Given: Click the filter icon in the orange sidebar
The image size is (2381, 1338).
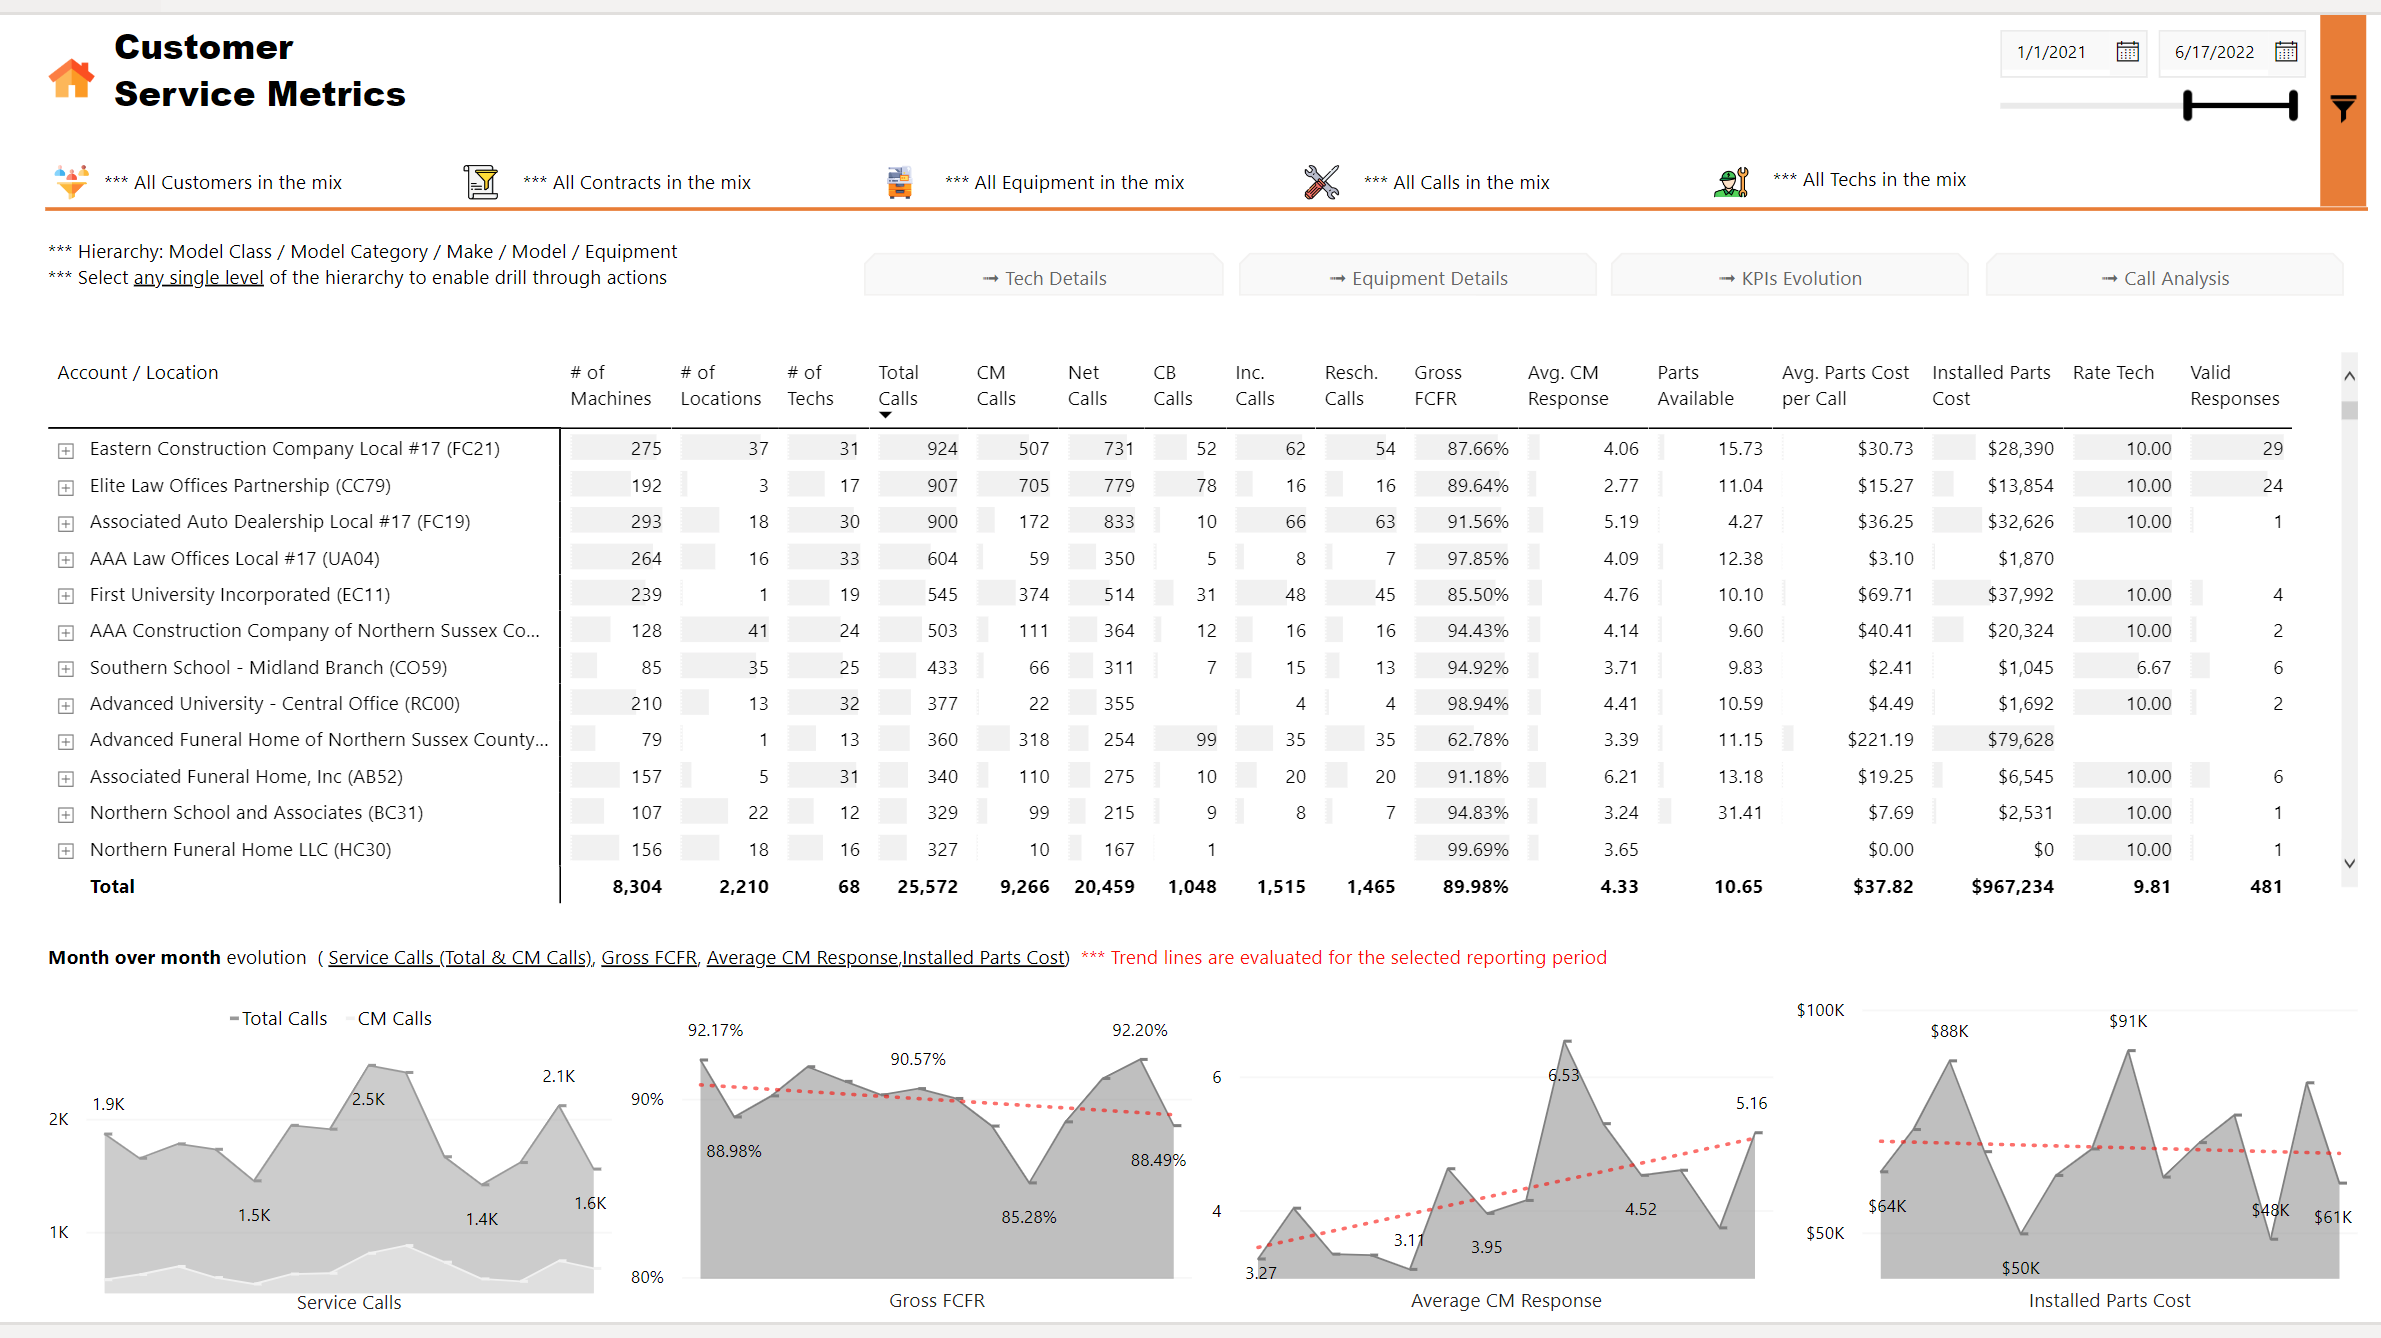Looking at the screenshot, I should (2343, 107).
